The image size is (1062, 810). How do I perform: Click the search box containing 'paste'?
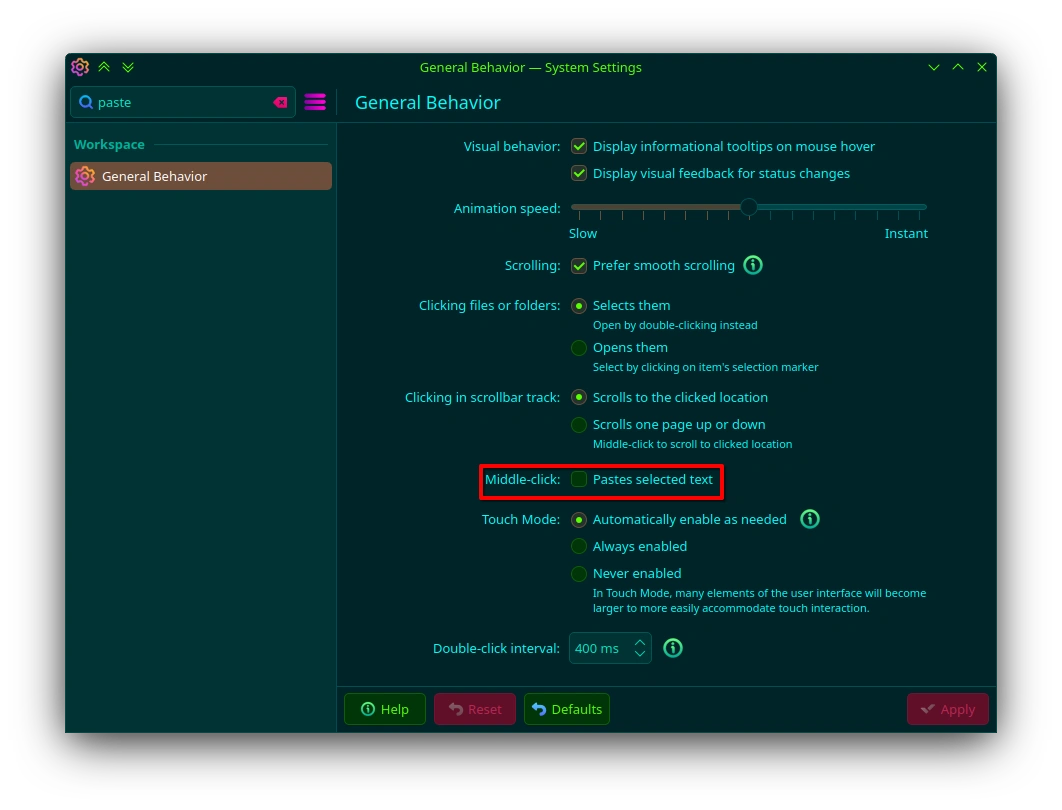pos(183,102)
